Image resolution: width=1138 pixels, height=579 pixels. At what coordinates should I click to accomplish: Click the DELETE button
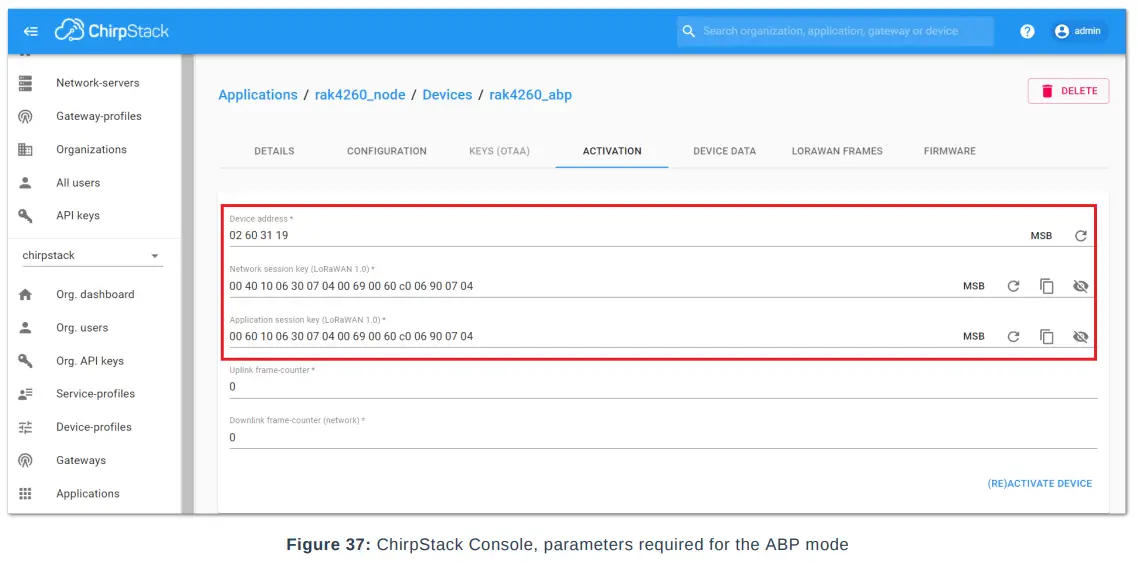[1068, 90]
